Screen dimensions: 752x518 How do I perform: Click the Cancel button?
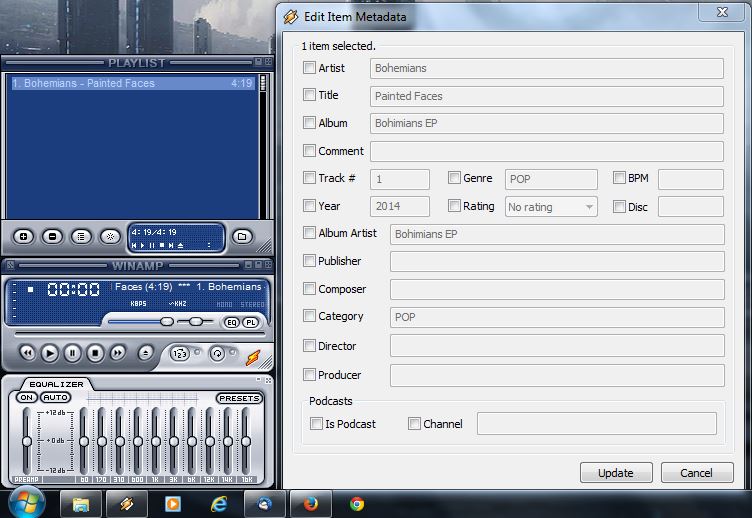[x=696, y=473]
